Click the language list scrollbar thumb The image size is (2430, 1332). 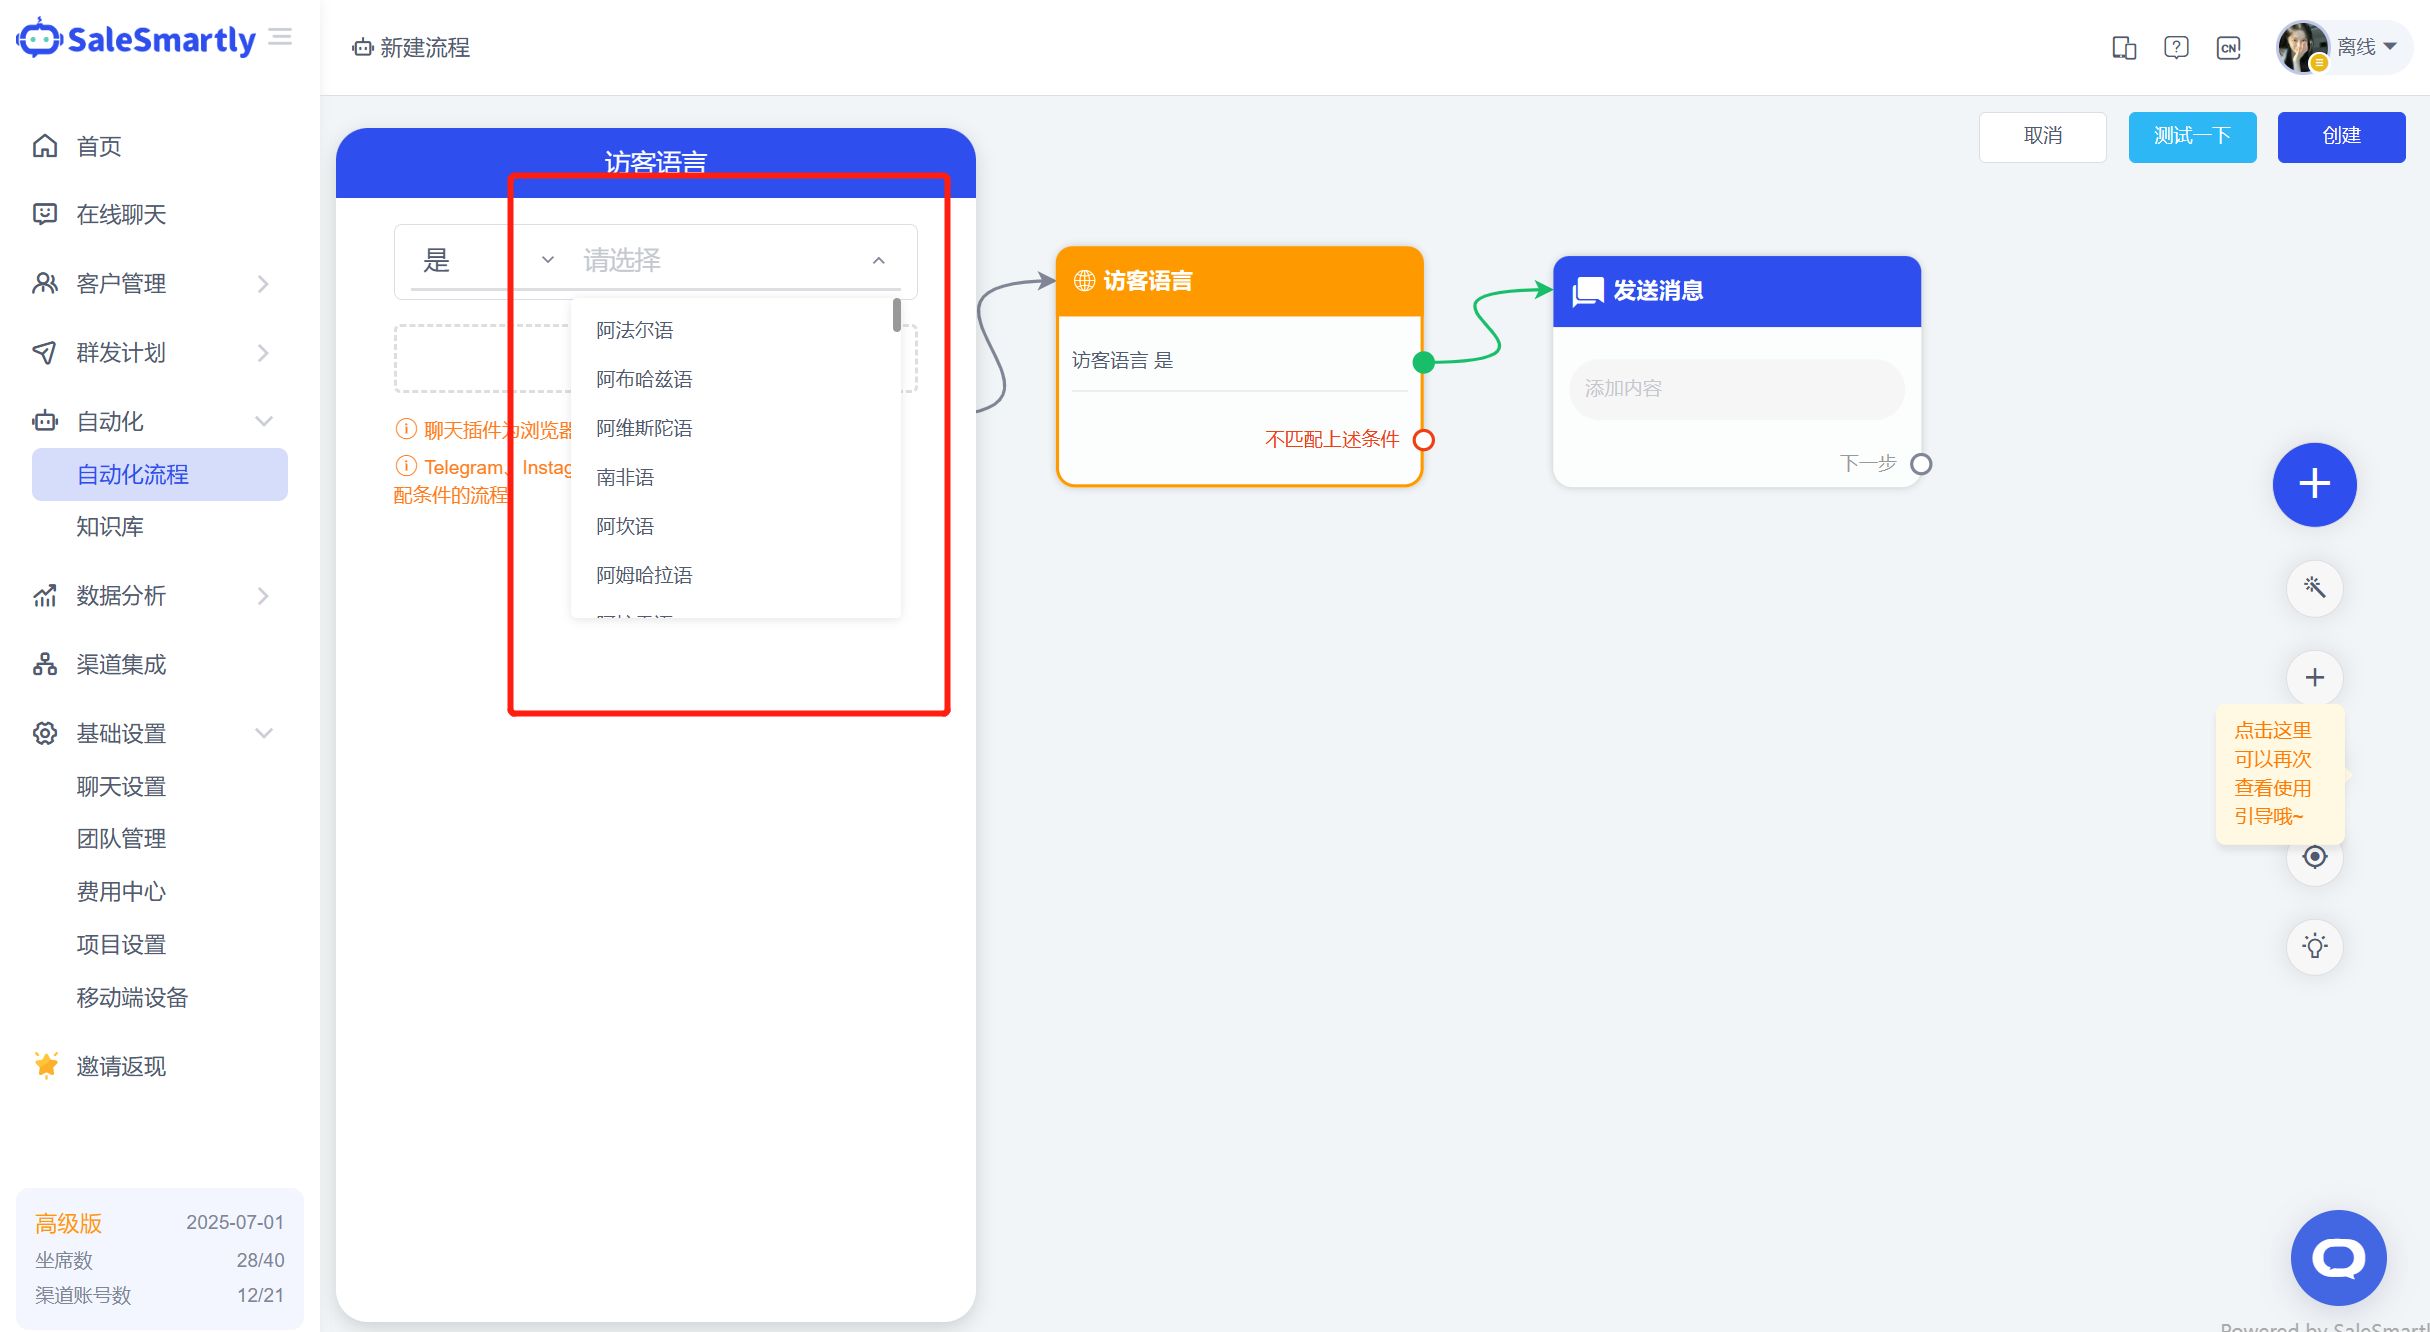pos(896,315)
